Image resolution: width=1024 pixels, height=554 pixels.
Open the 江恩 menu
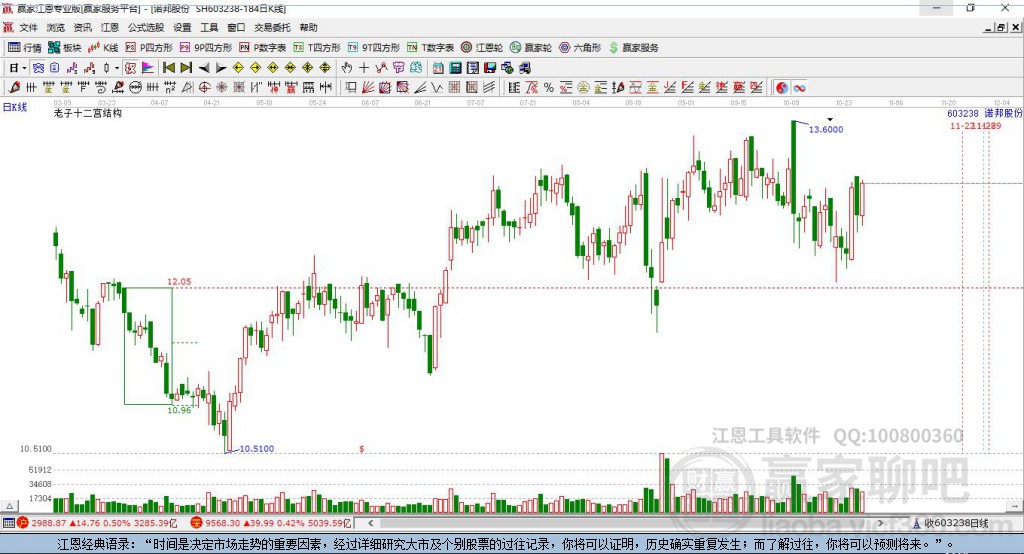[x=110, y=27]
